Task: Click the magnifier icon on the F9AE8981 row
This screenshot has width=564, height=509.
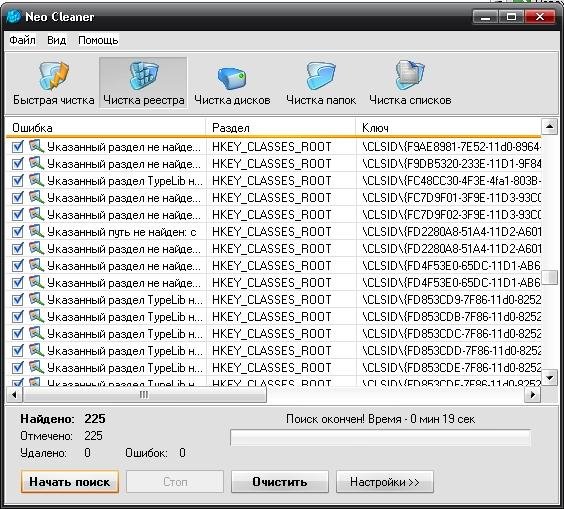Action: coord(36,146)
